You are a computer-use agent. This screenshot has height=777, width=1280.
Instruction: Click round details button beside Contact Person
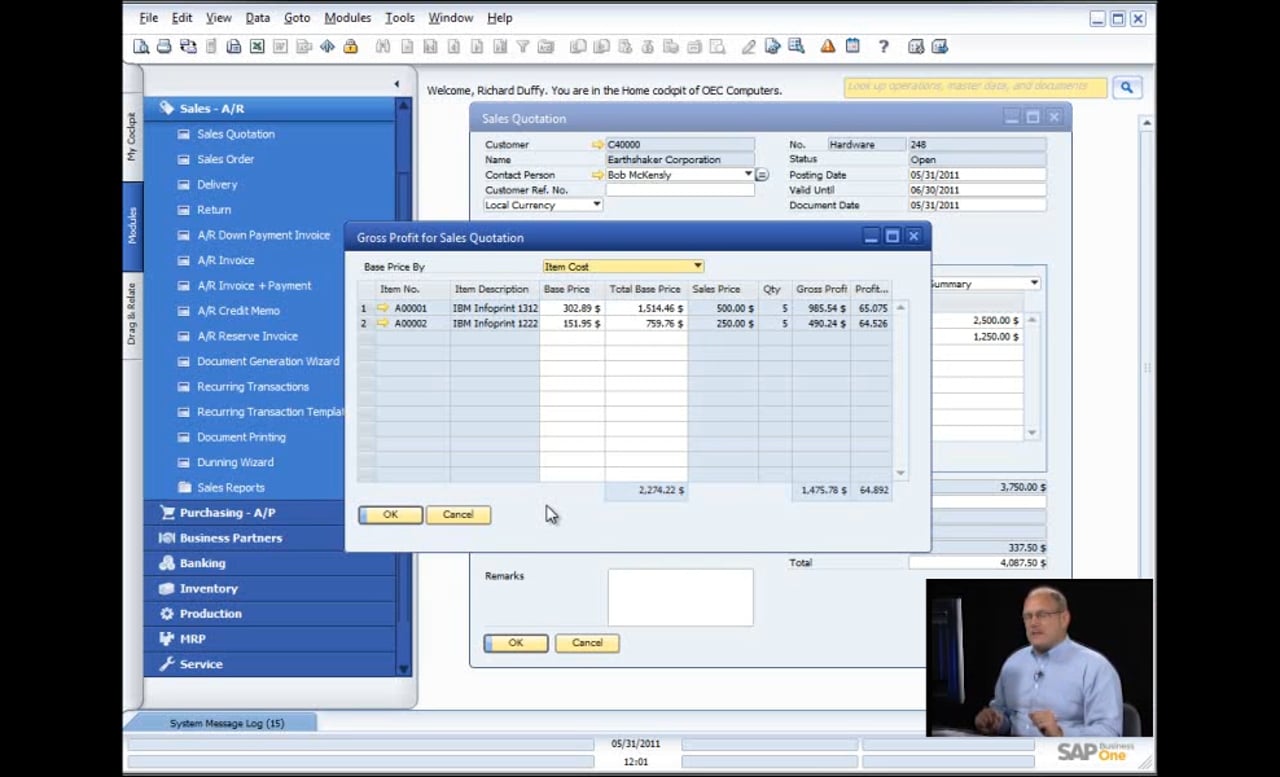click(x=761, y=175)
